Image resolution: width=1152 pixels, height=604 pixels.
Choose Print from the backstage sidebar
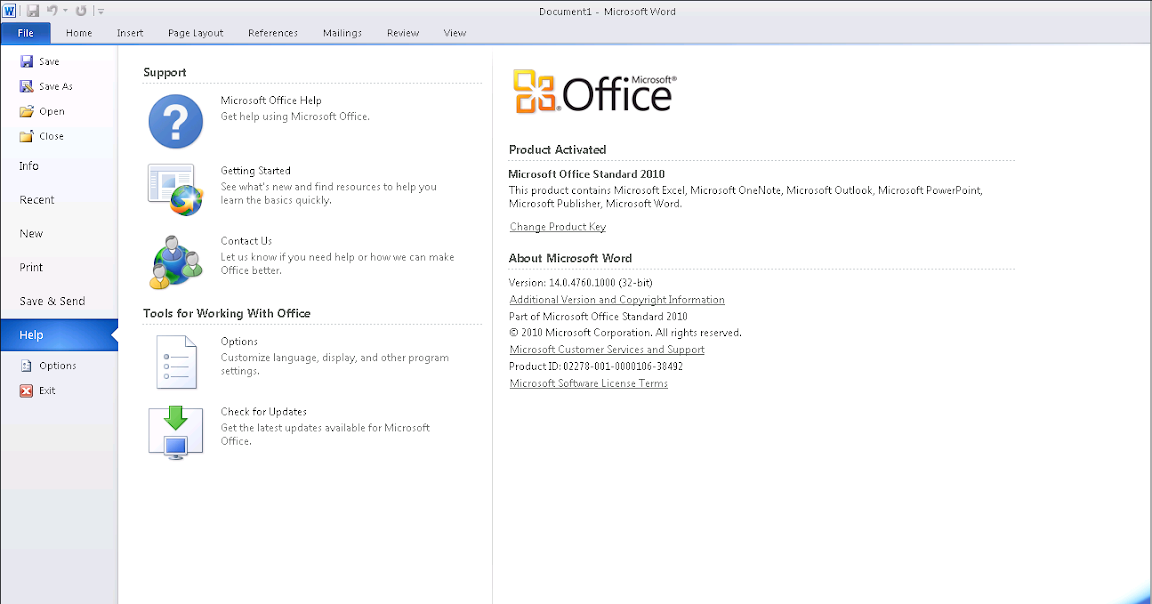pyautogui.click(x=31, y=268)
